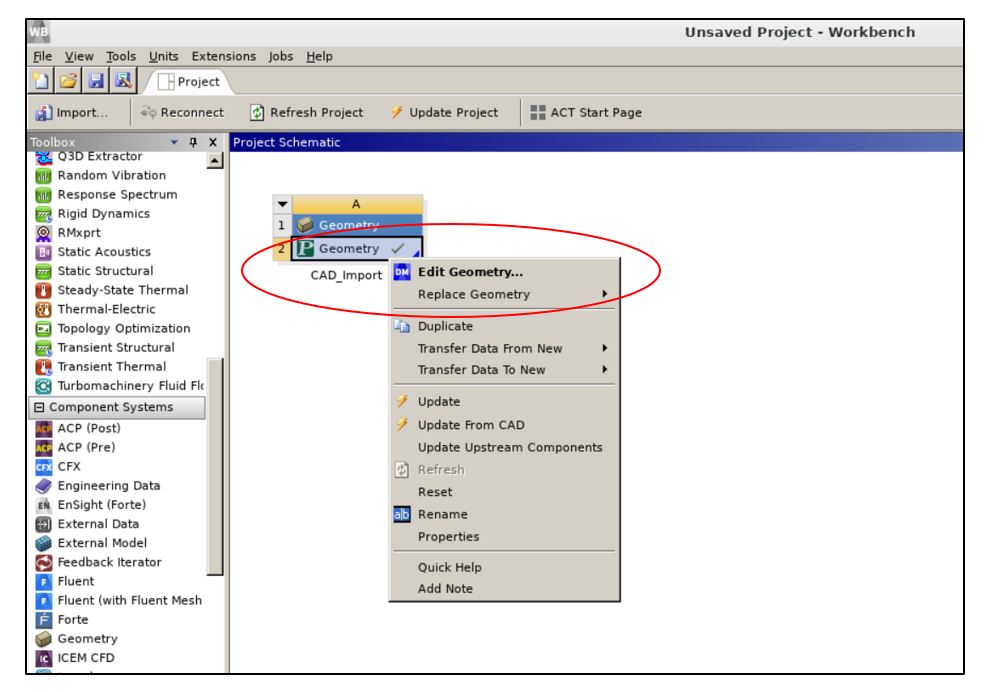Image resolution: width=988 pixels, height=692 pixels.
Task: Select Geometry cell in row 2
Action: pyautogui.click(x=357, y=248)
